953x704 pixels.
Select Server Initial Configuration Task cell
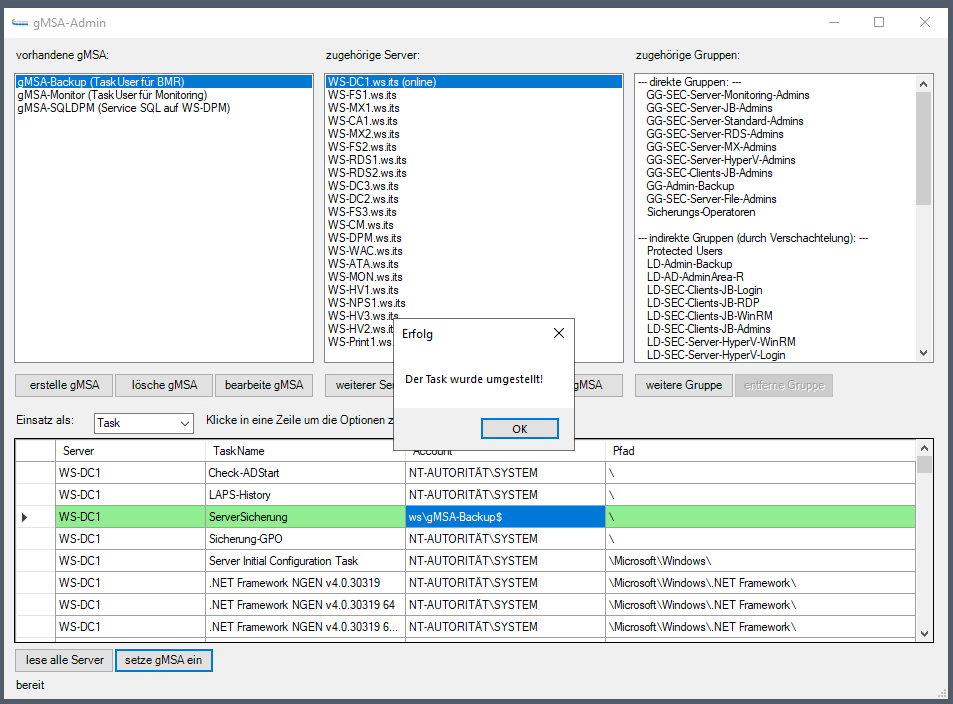pos(305,561)
